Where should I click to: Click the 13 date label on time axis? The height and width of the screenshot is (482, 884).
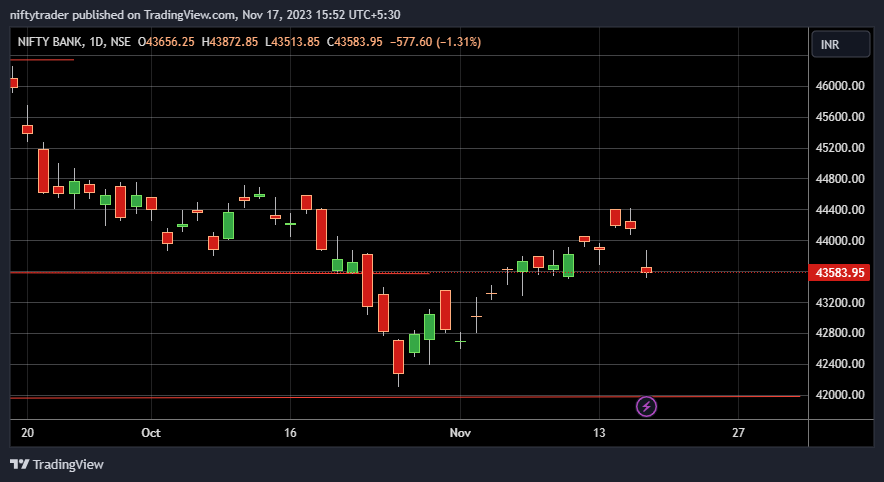tap(599, 433)
